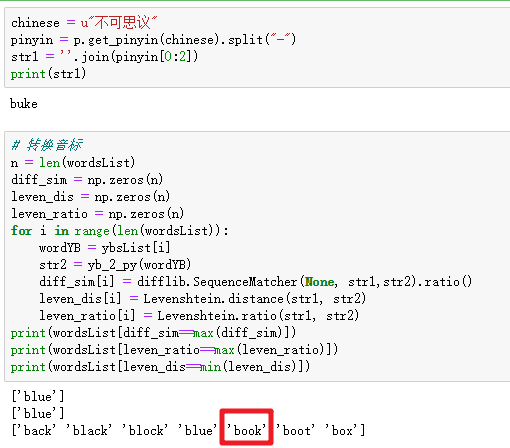Click the Chinese comment line in second cell
This screenshot has width=510, height=448.
pyautogui.click(x=47, y=145)
